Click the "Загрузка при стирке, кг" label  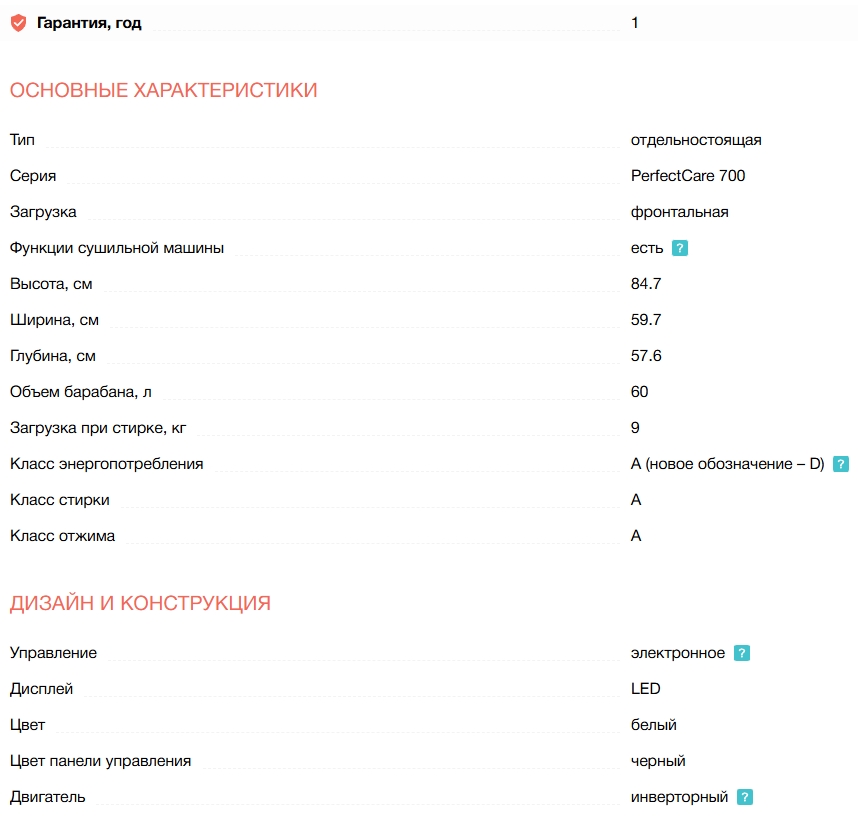[98, 428]
